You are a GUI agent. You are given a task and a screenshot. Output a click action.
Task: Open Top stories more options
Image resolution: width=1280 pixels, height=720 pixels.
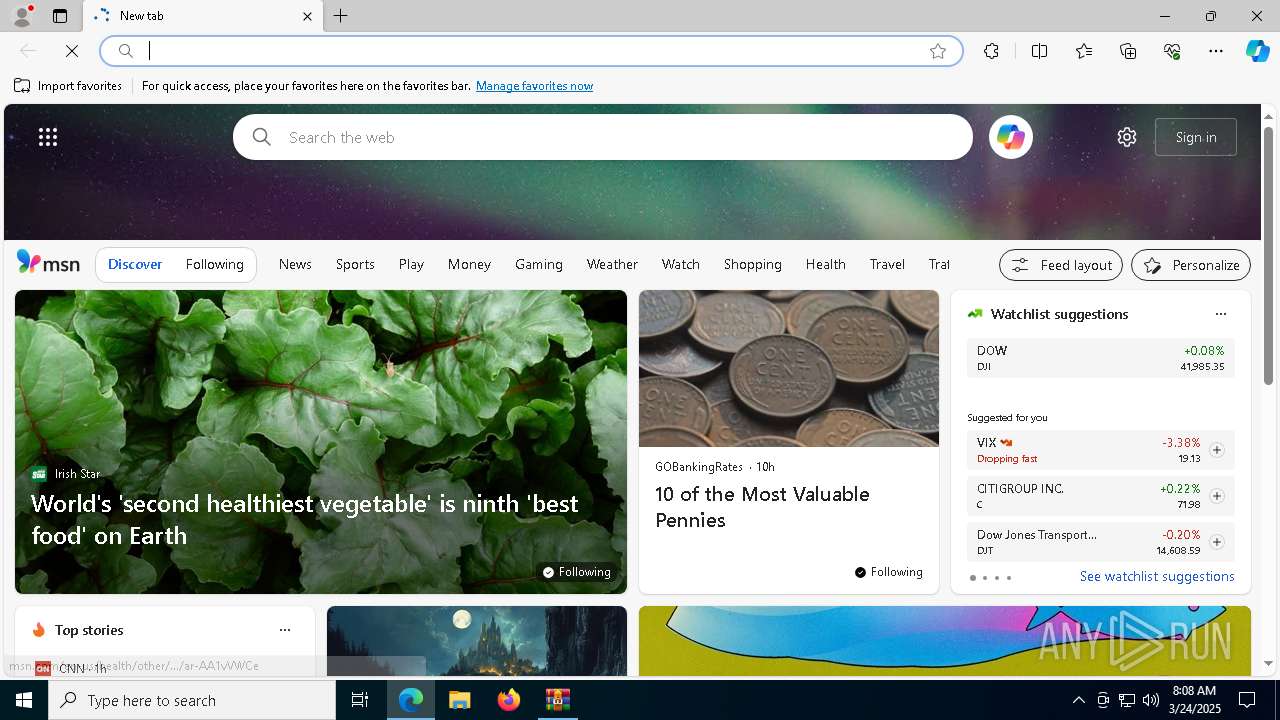coord(285,630)
